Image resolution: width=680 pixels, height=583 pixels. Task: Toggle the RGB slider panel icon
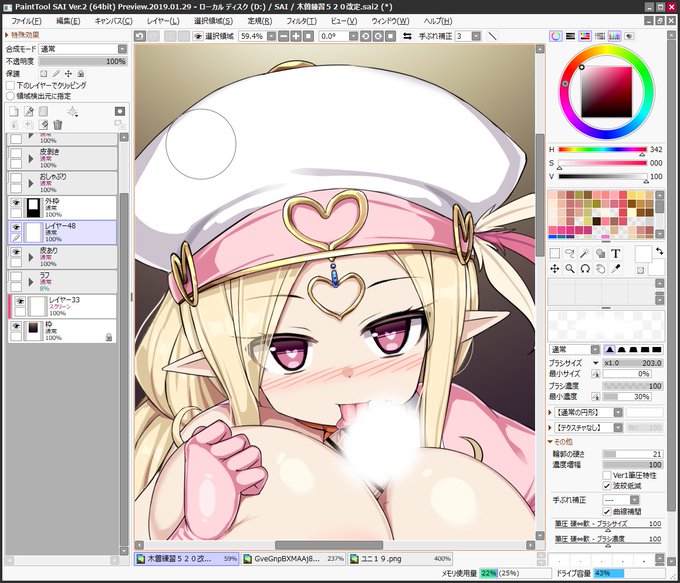(x=570, y=36)
